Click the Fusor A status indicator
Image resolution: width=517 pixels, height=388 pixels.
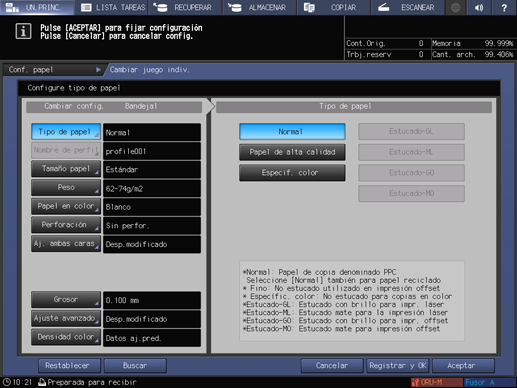pos(489,382)
